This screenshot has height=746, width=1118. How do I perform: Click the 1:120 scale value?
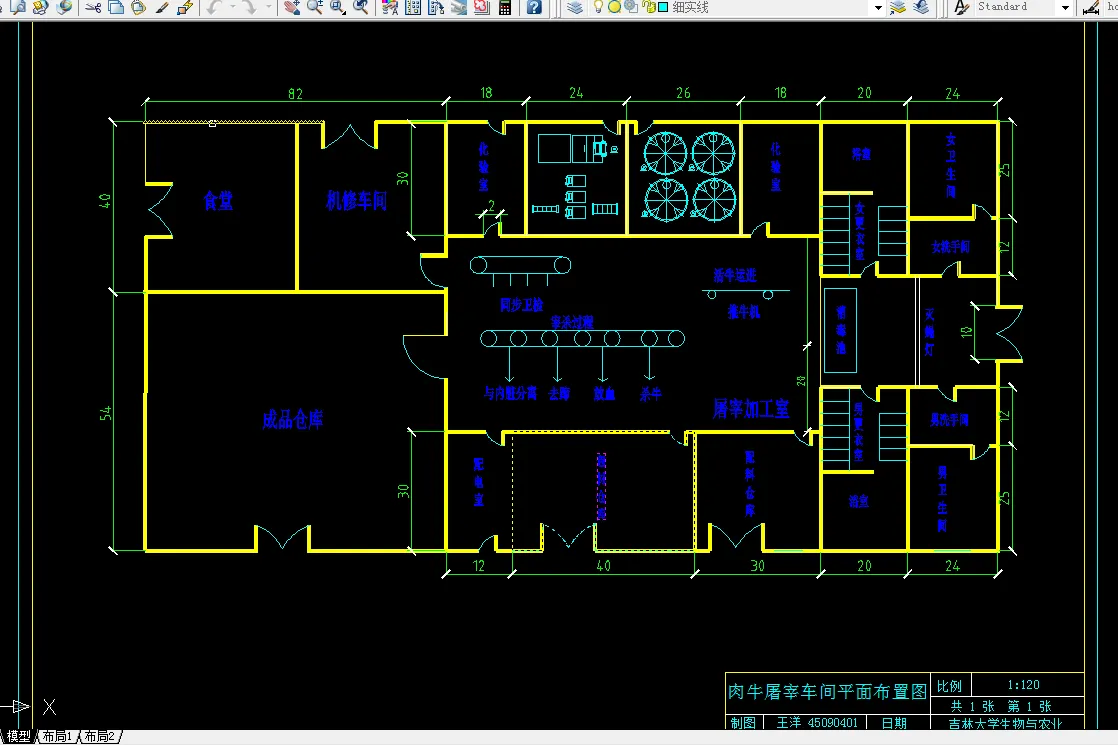tap(1023, 685)
